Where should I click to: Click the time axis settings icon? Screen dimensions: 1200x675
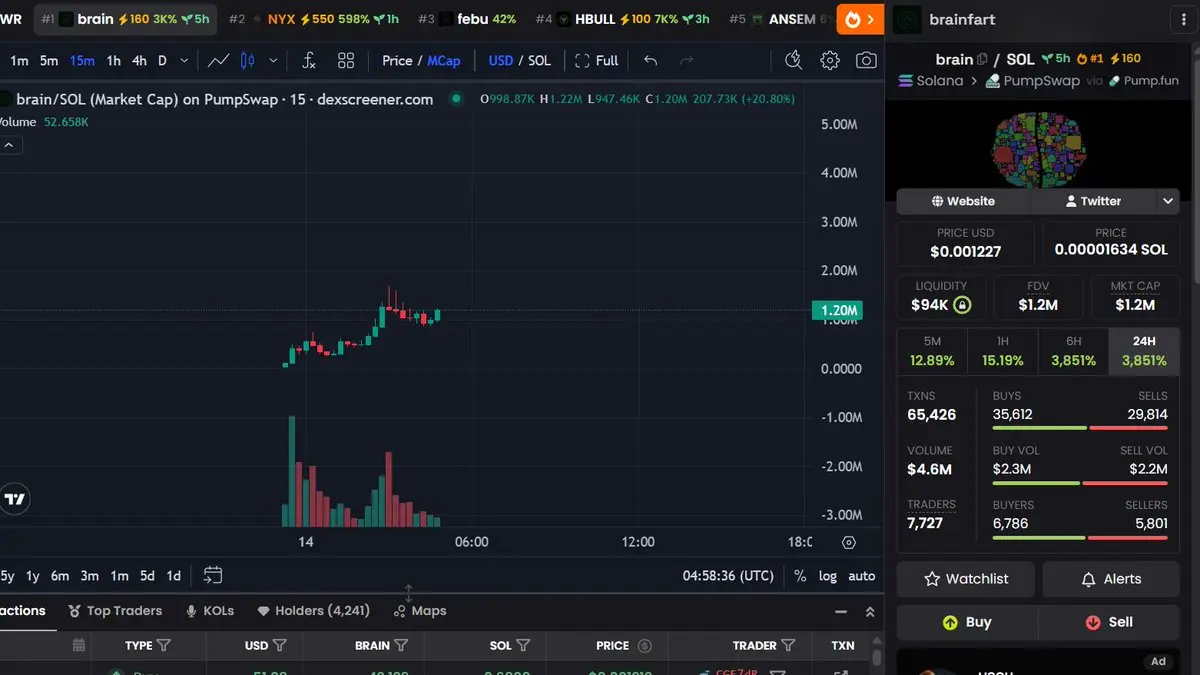click(849, 542)
